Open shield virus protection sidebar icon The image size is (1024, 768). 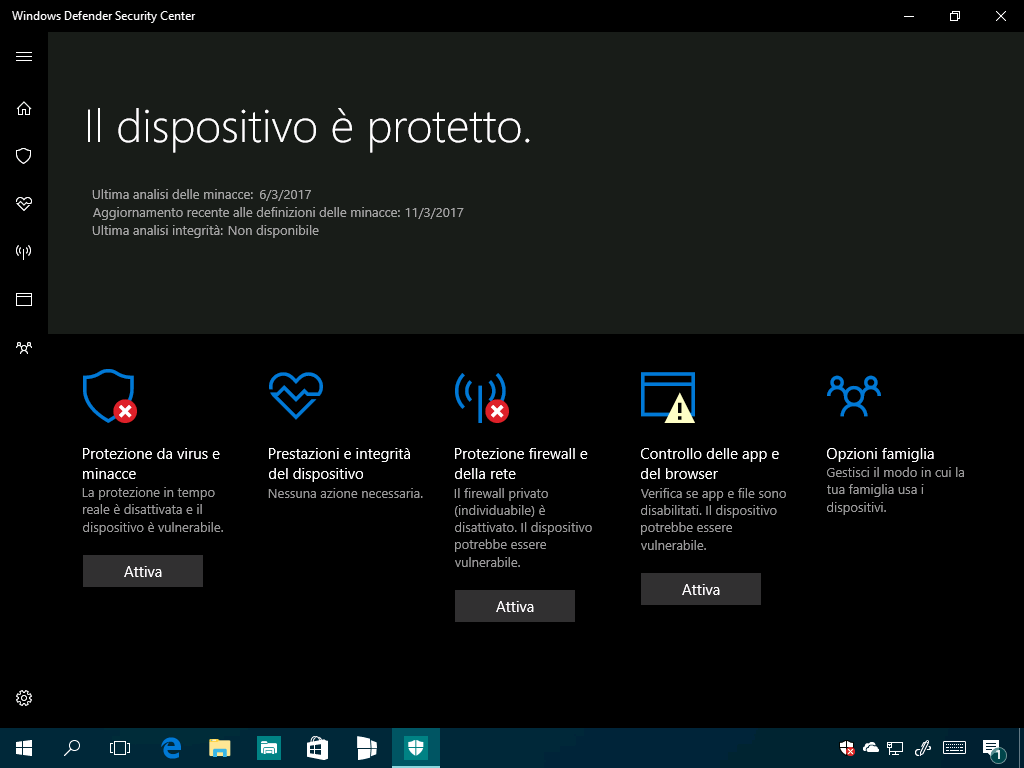click(x=24, y=156)
